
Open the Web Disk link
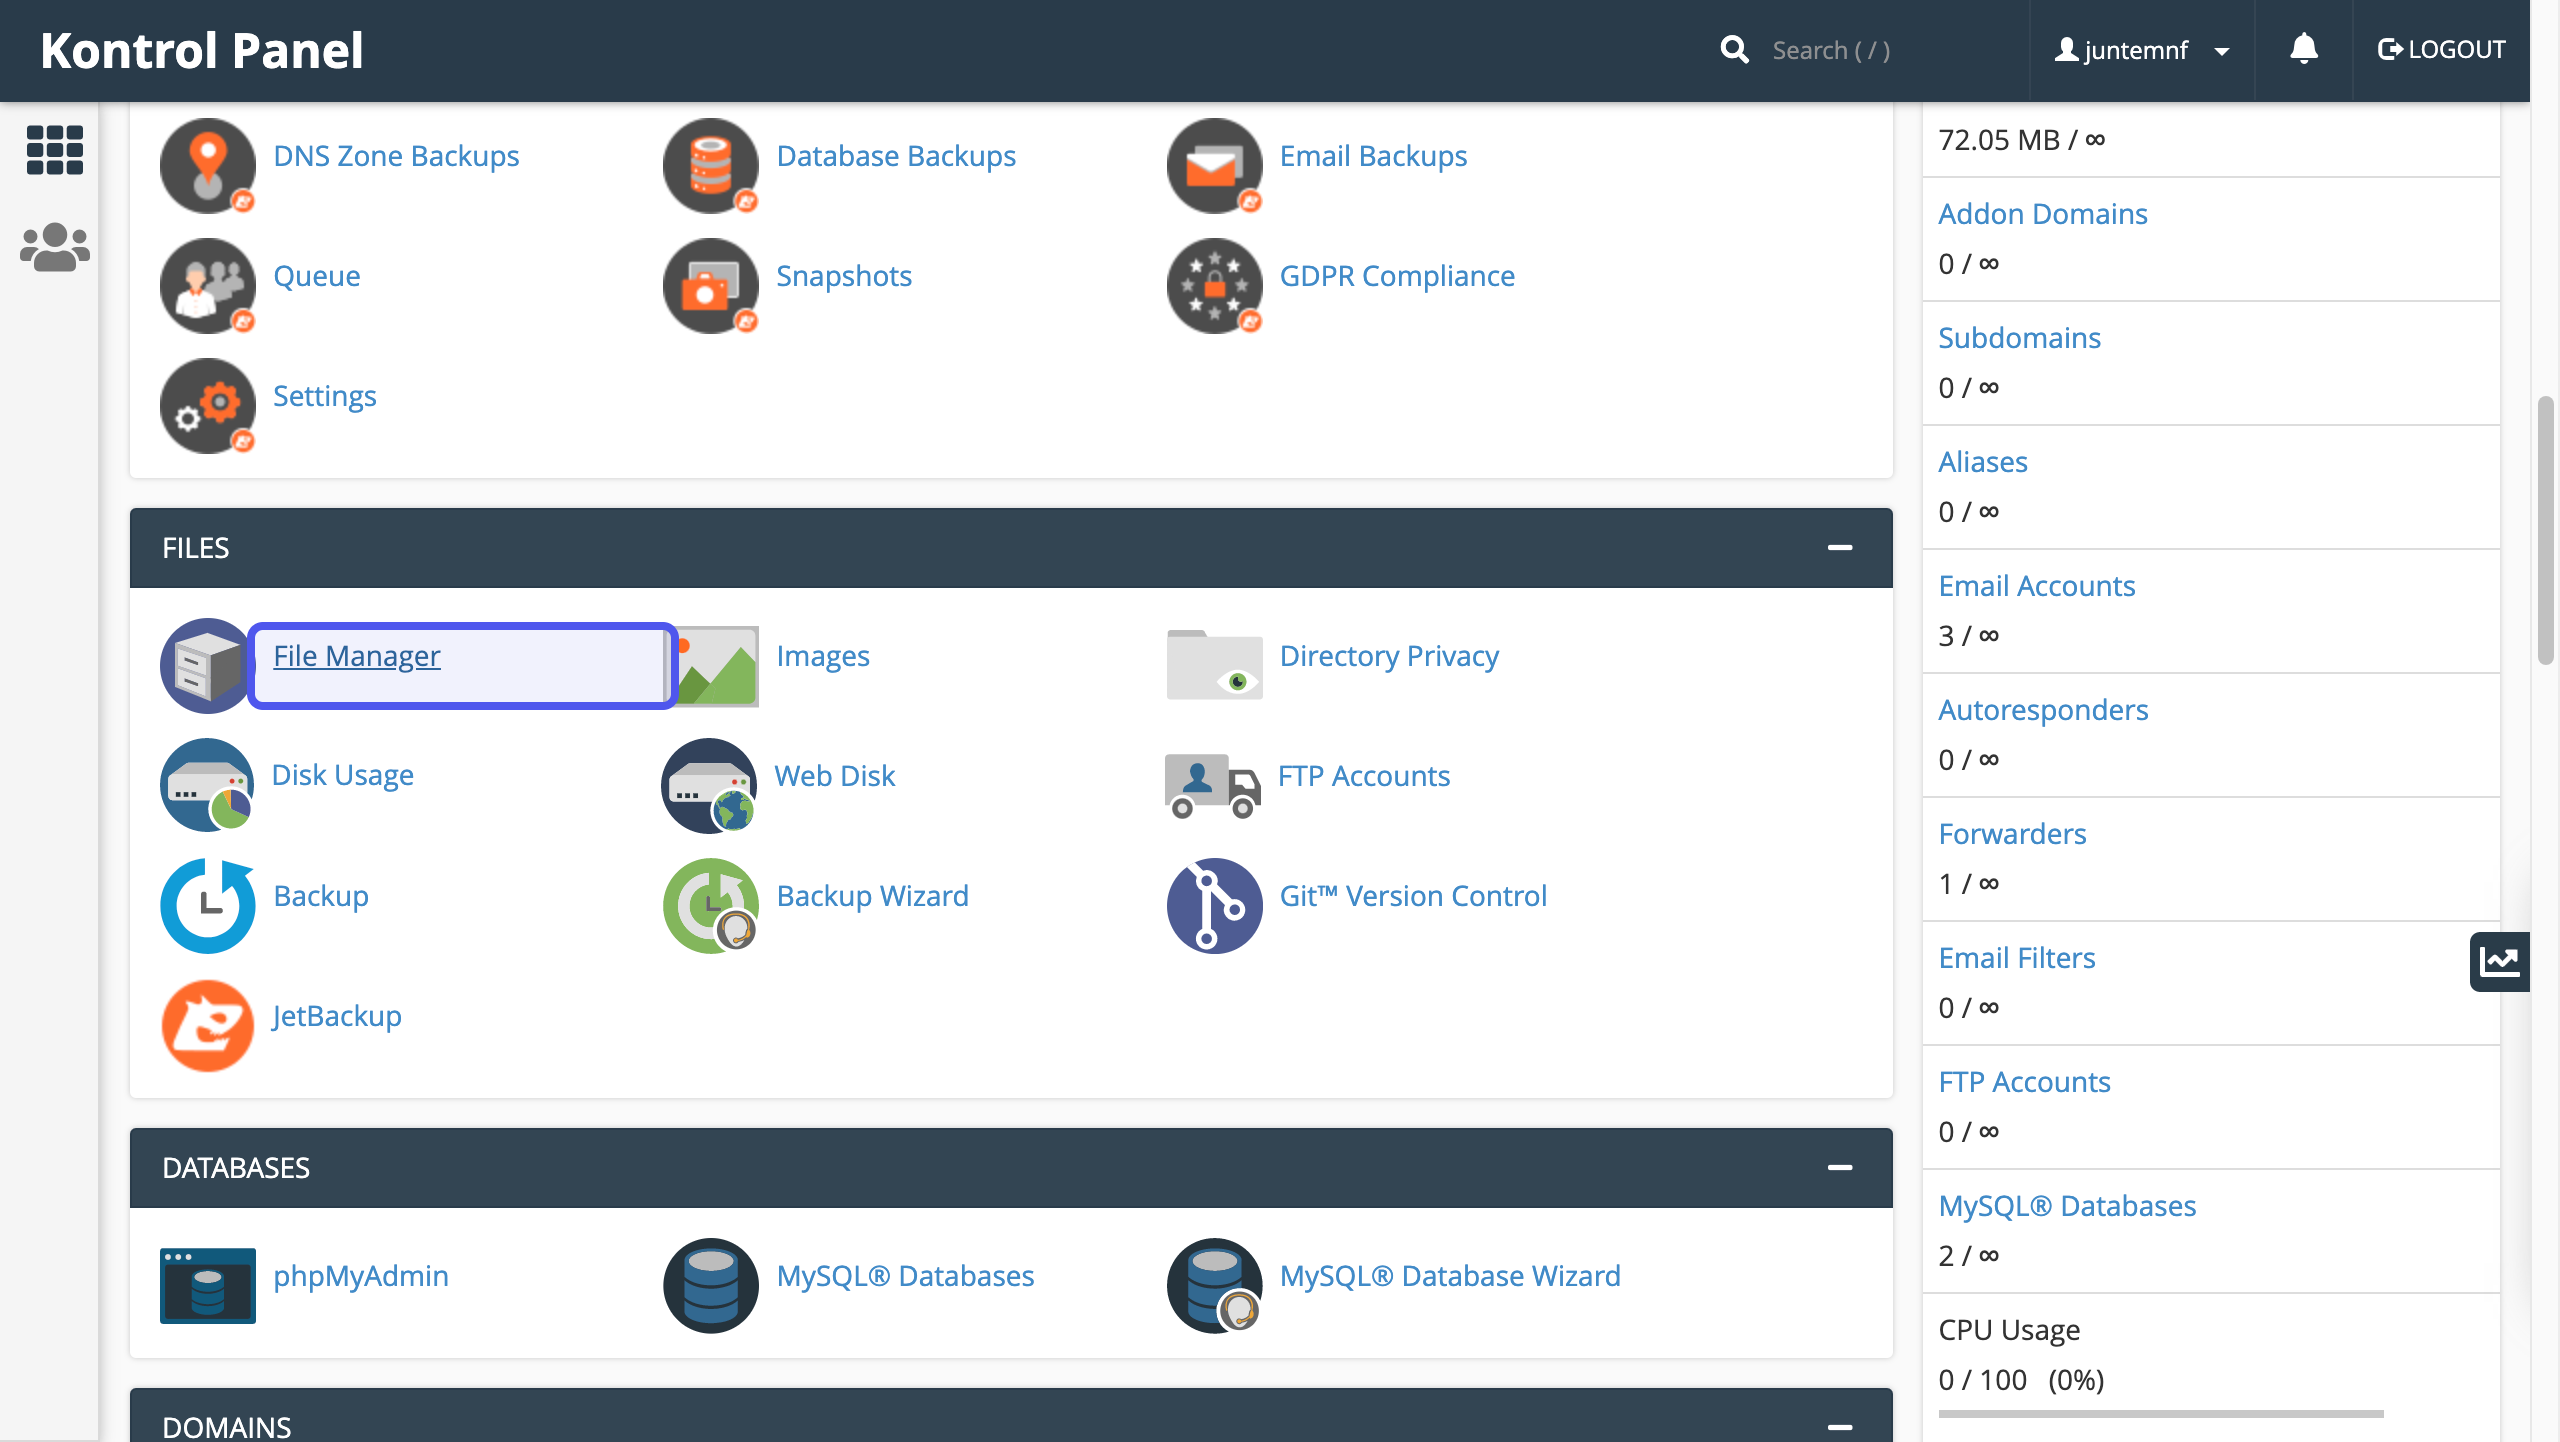click(834, 775)
